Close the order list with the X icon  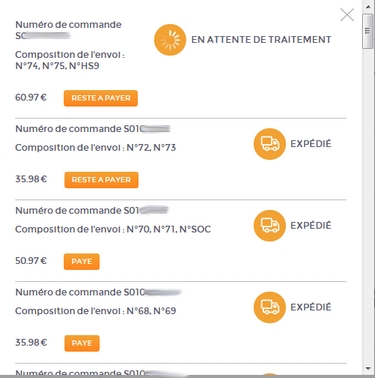coord(347,15)
